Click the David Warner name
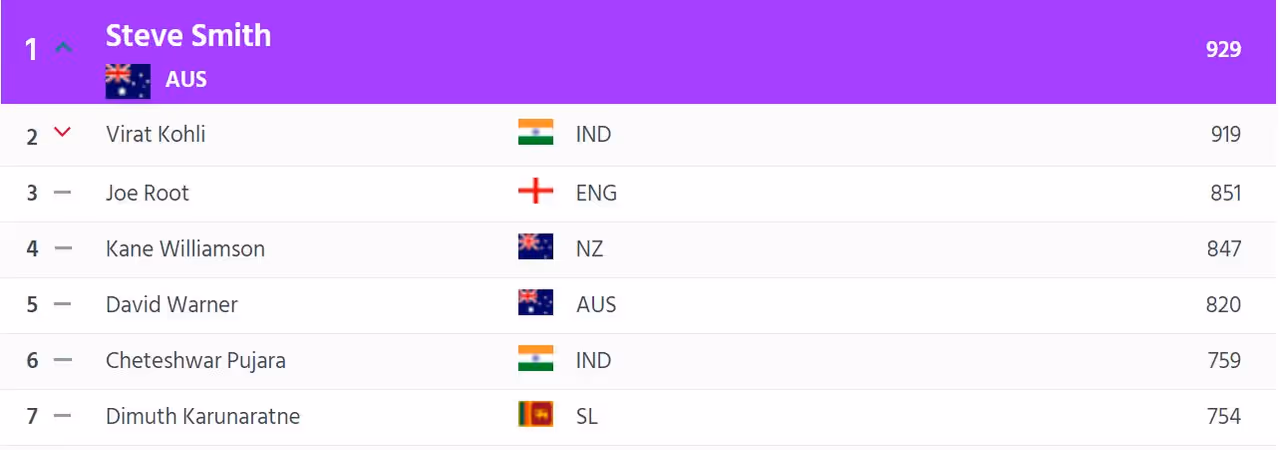 coord(172,305)
